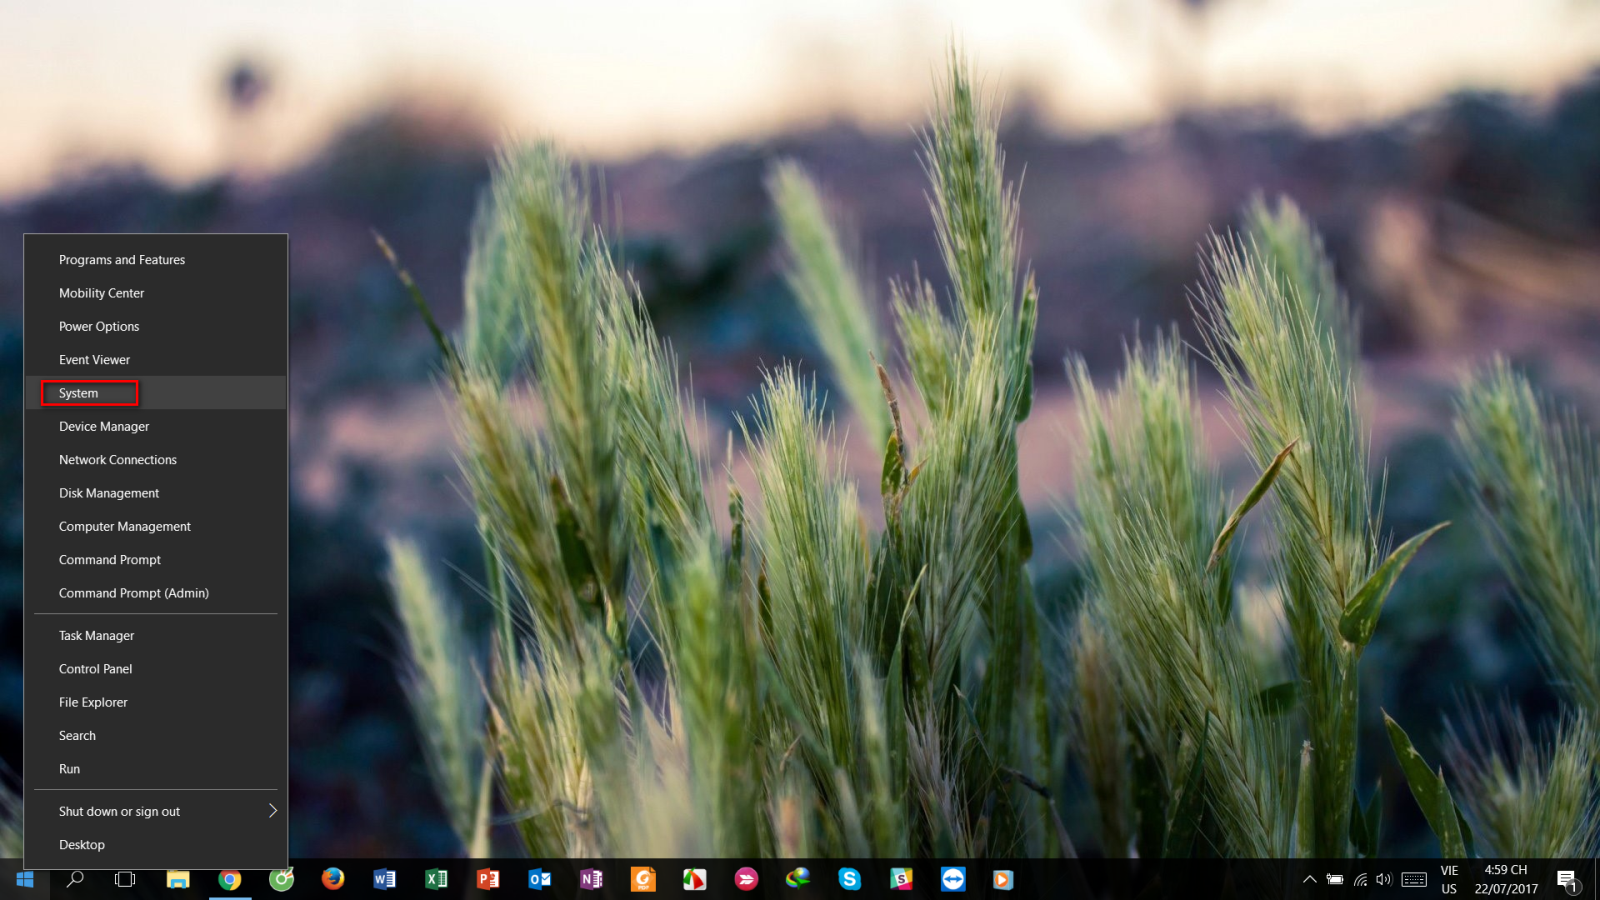Expand hidden icons in the system tray
The height and width of the screenshot is (900, 1600).
point(1310,880)
